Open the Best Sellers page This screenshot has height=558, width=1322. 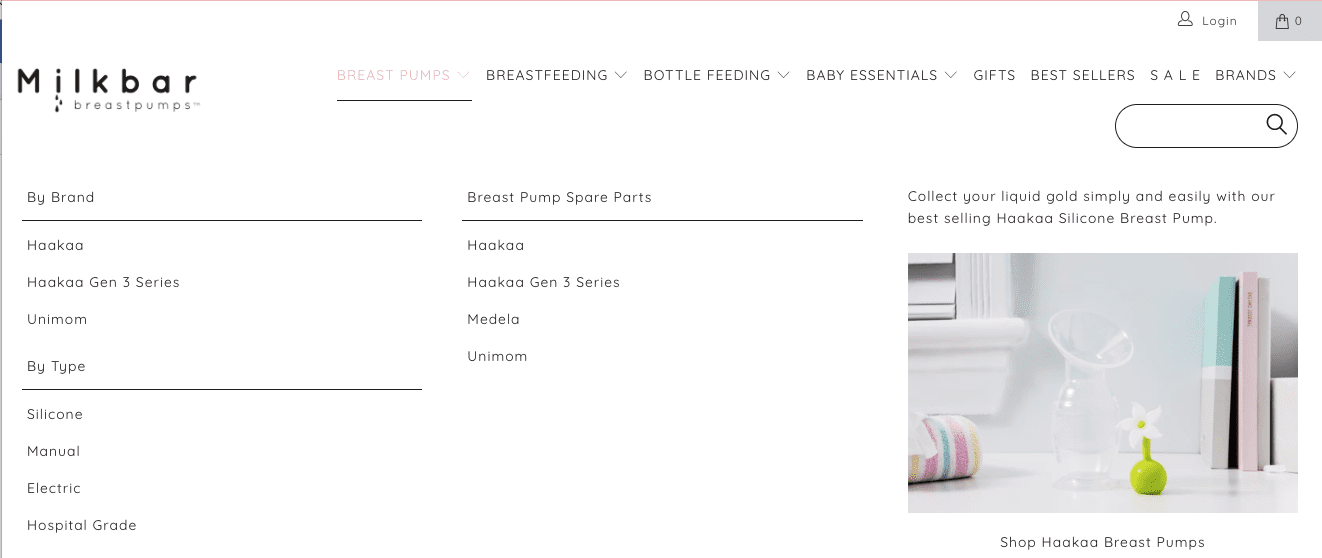coord(1082,75)
